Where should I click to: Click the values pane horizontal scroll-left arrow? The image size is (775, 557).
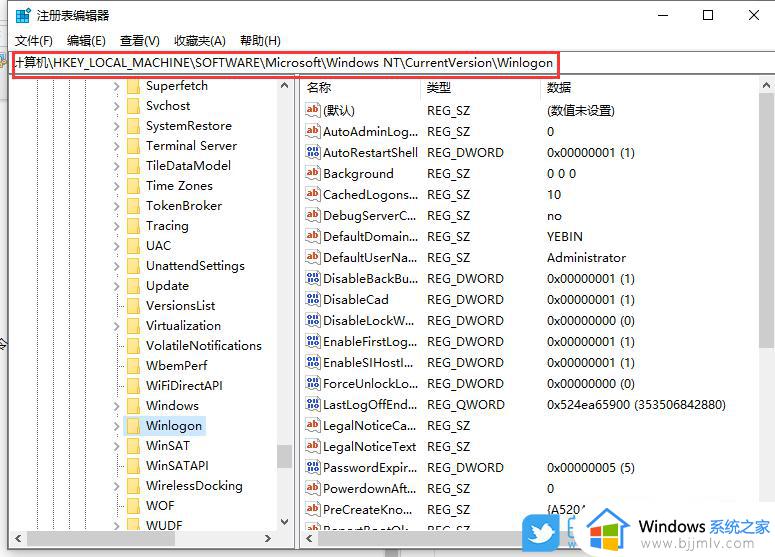click(x=309, y=538)
